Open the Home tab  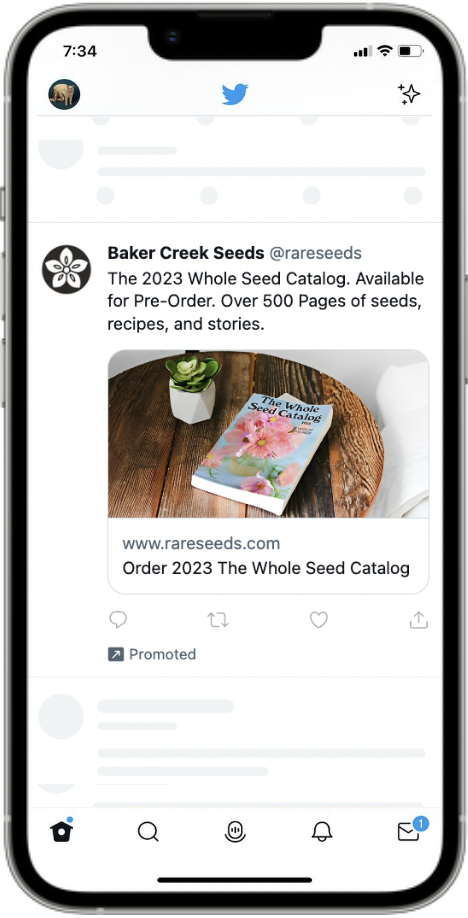pyautogui.click(x=62, y=831)
